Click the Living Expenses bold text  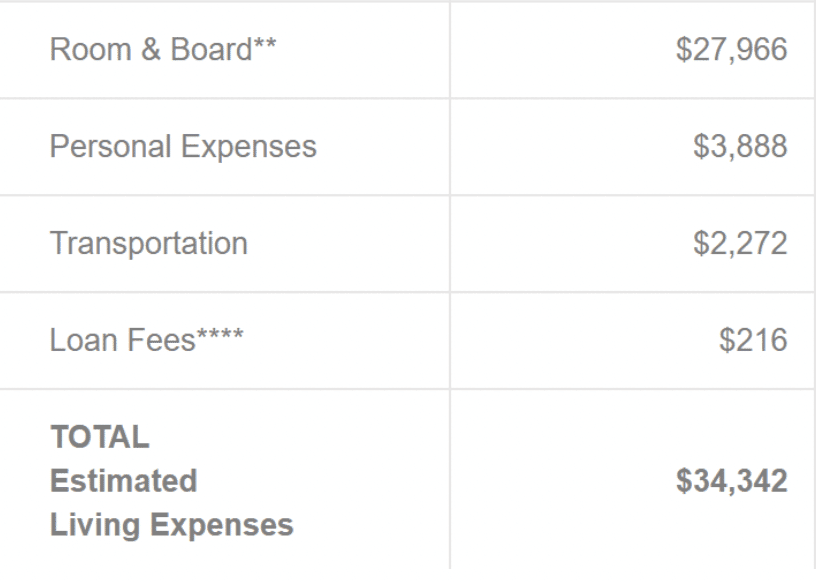[172, 525]
